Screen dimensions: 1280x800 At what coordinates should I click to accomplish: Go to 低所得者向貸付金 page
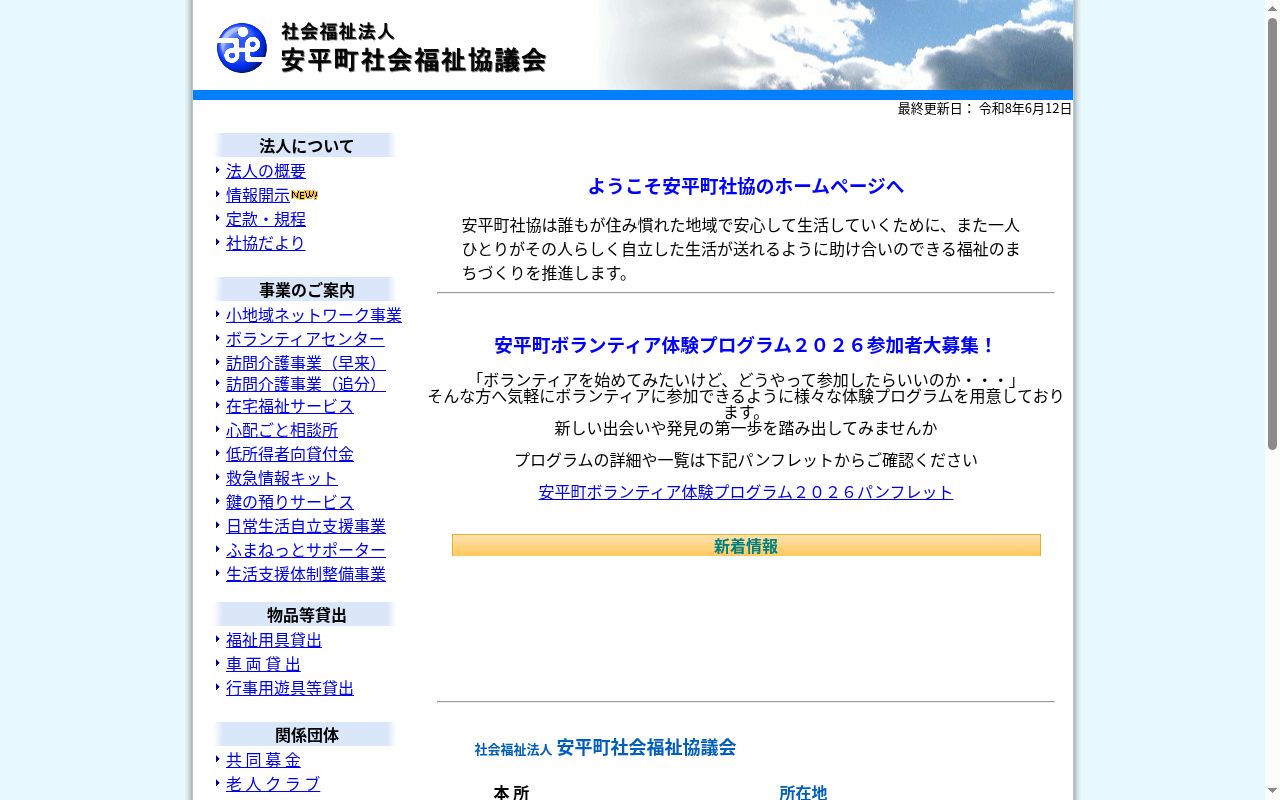coord(290,454)
